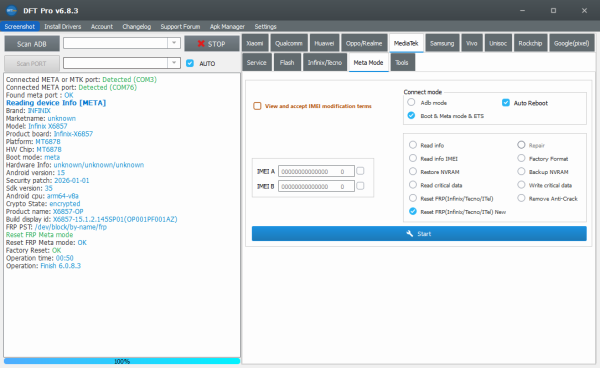Select the Factory Format option
The width and height of the screenshot is (600, 368).
(x=521, y=158)
